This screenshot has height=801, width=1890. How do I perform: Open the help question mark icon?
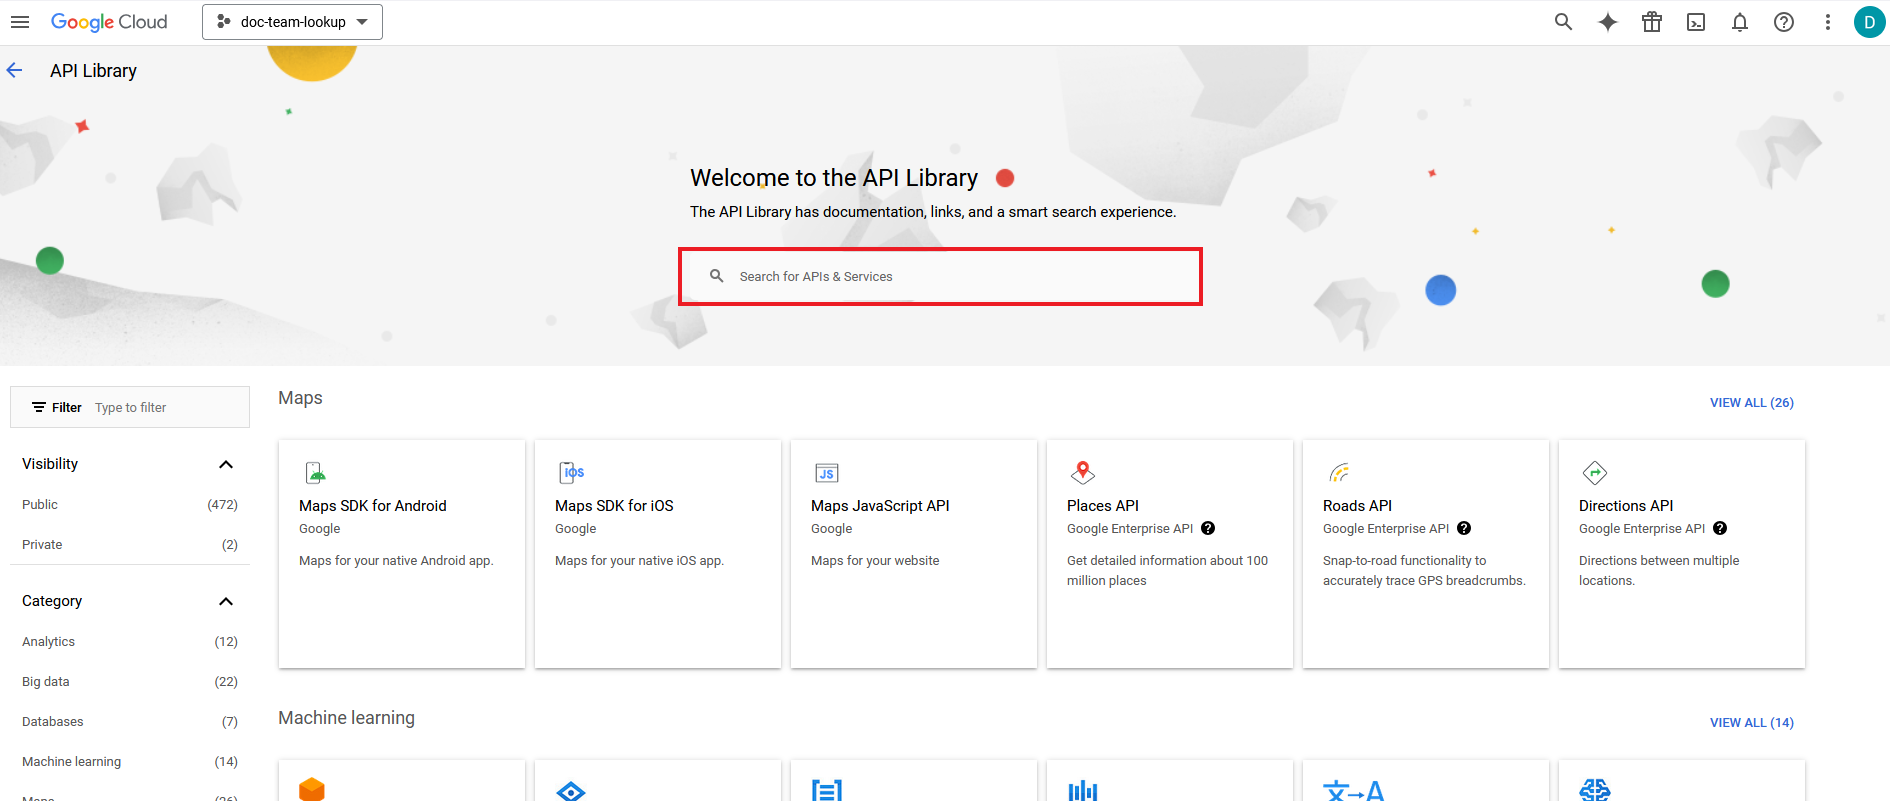pyautogui.click(x=1783, y=22)
